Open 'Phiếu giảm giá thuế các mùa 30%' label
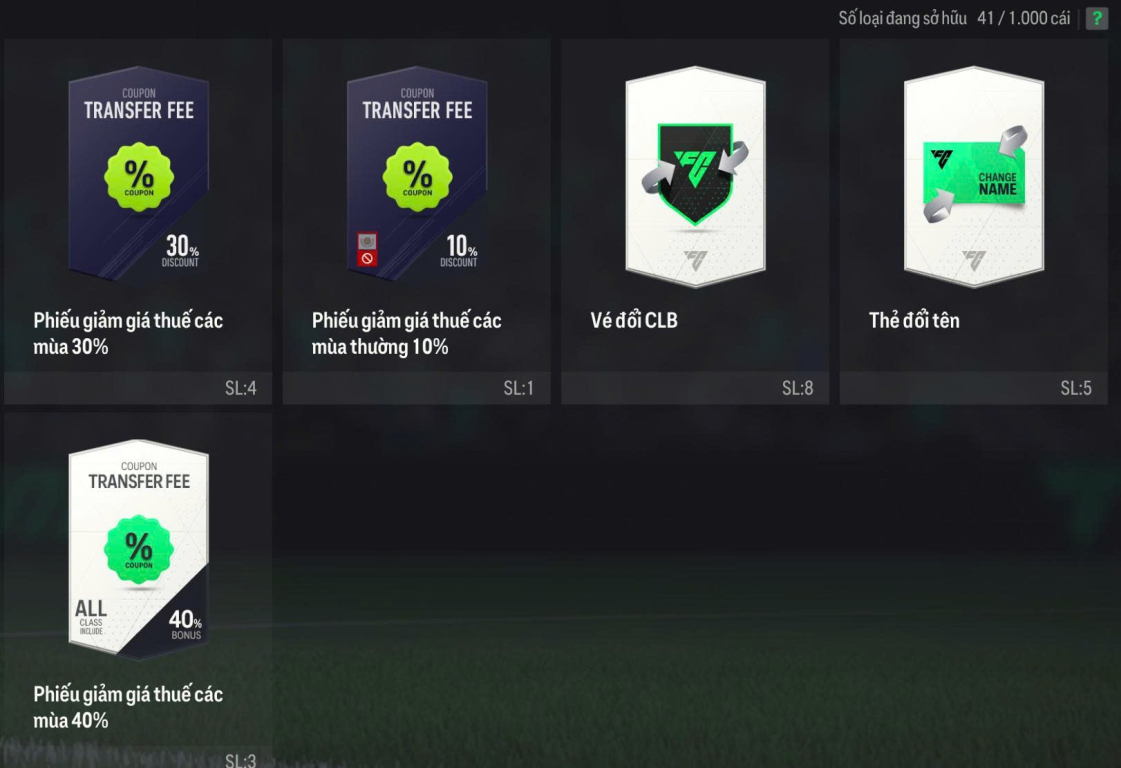Viewport: 1121px width, 768px height. click(128, 333)
